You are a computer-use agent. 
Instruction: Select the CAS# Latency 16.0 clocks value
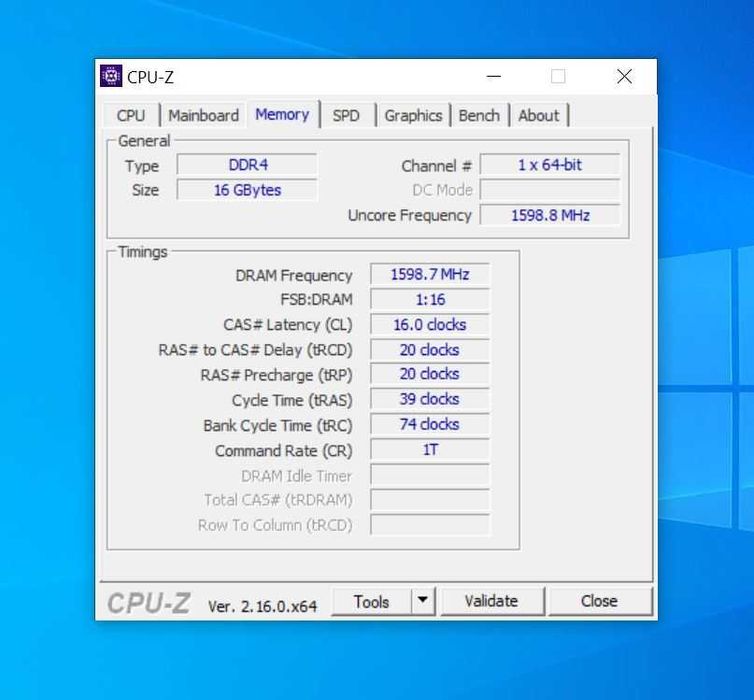point(430,325)
